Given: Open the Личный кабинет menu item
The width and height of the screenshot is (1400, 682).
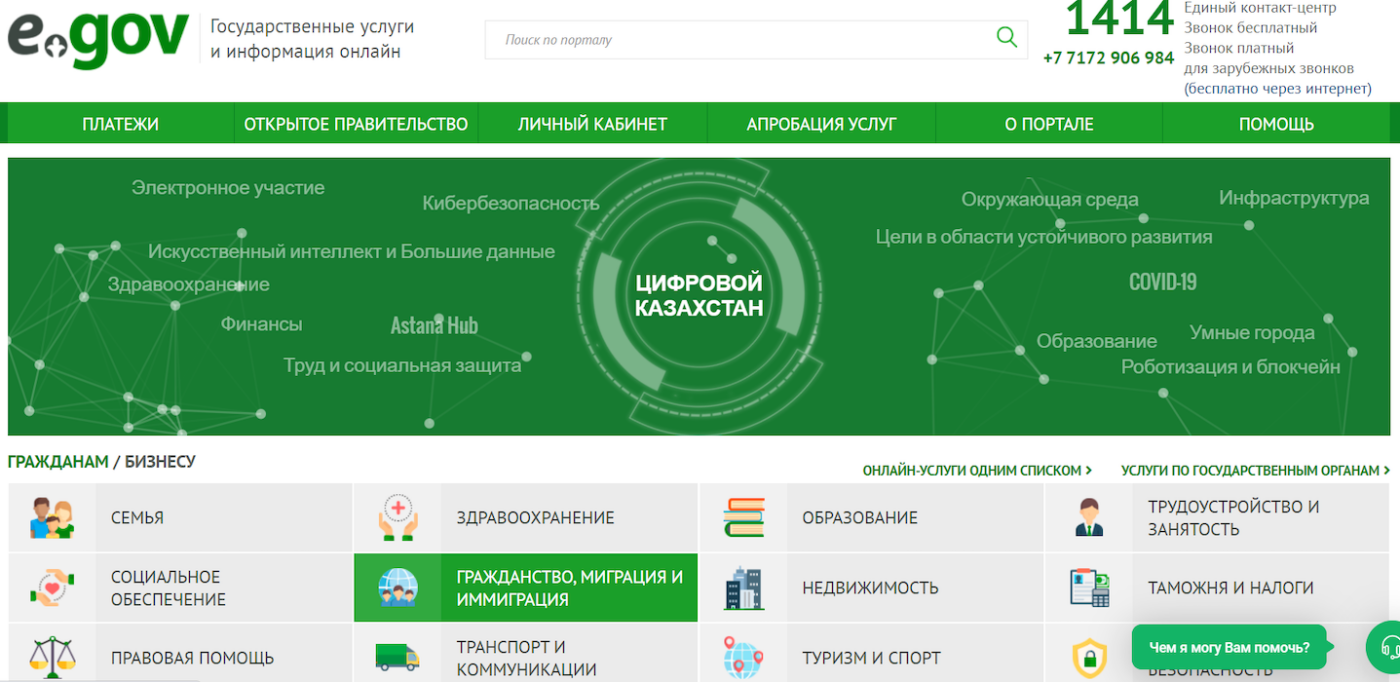Looking at the screenshot, I should (x=592, y=124).
